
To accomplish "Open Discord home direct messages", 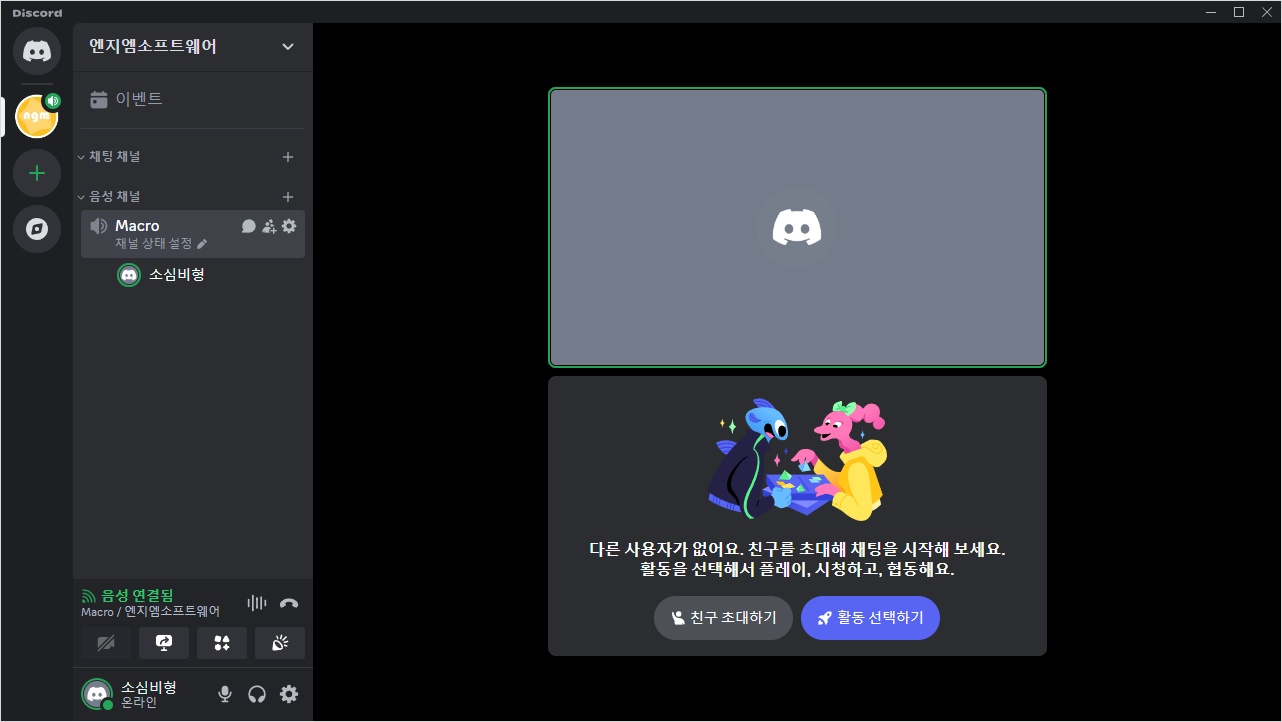I will [37, 50].
